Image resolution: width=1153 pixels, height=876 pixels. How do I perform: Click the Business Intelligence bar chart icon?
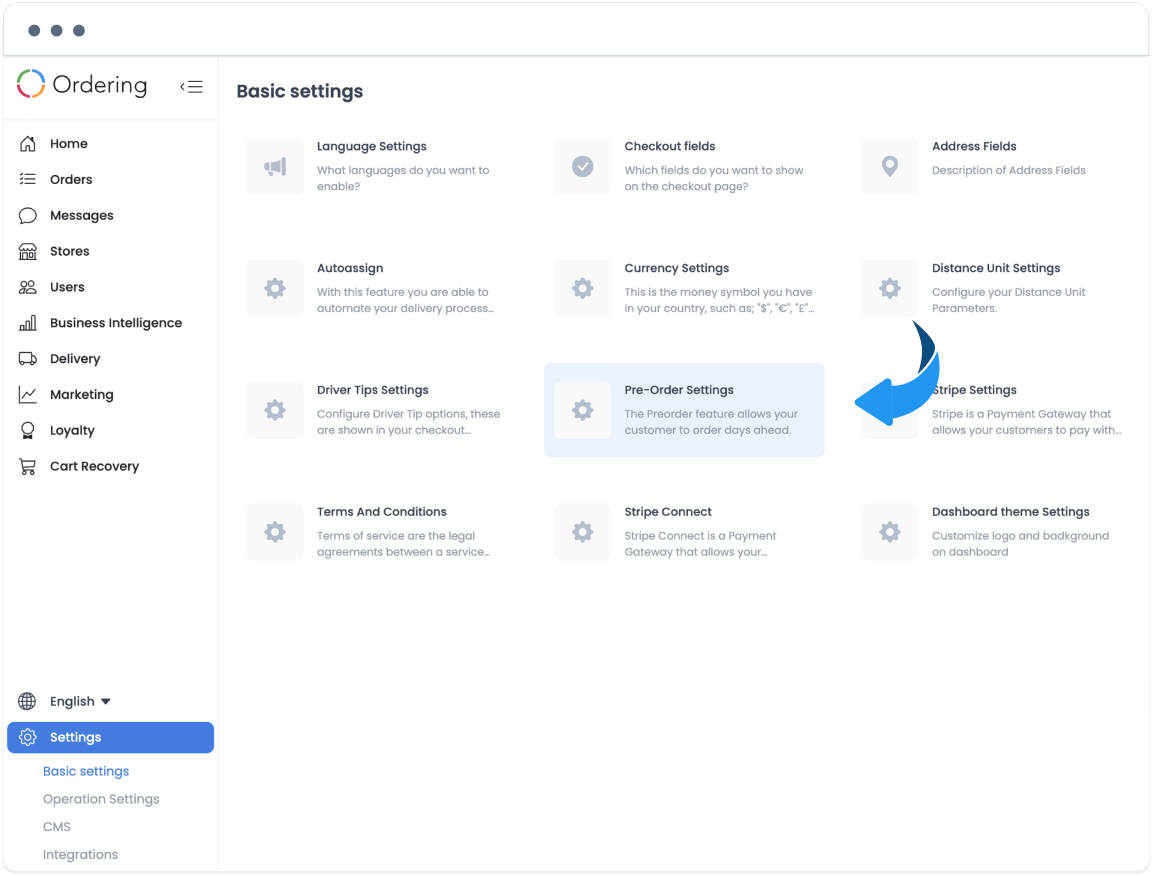tap(28, 323)
